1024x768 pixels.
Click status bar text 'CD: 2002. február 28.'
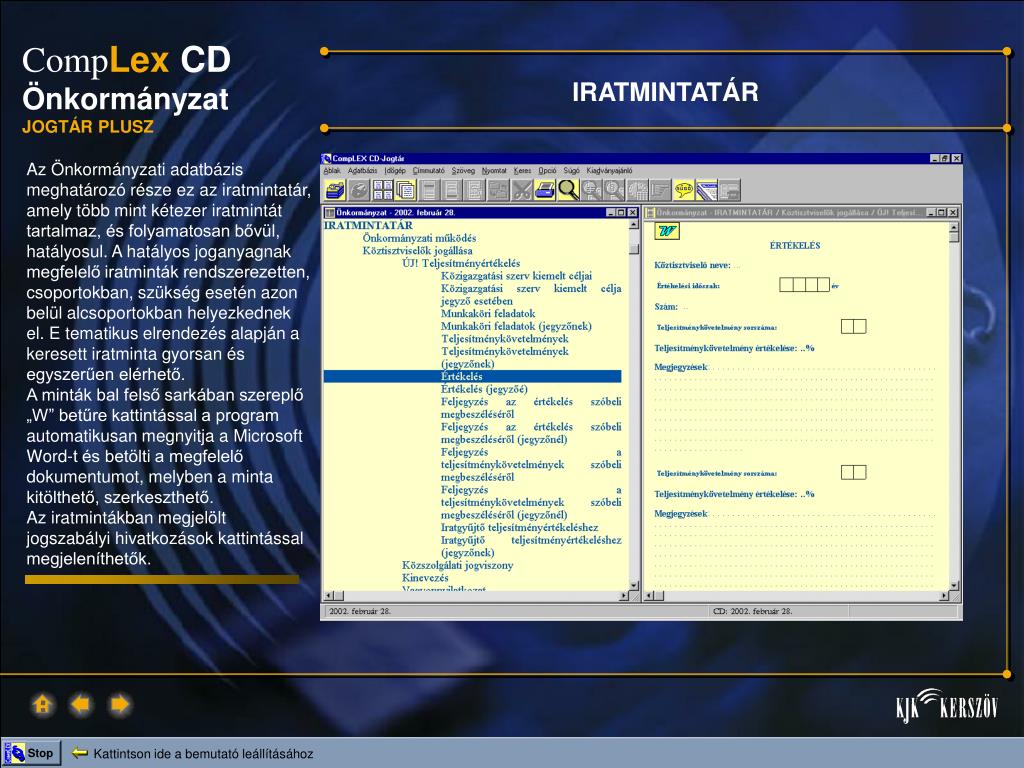[x=752, y=611]
